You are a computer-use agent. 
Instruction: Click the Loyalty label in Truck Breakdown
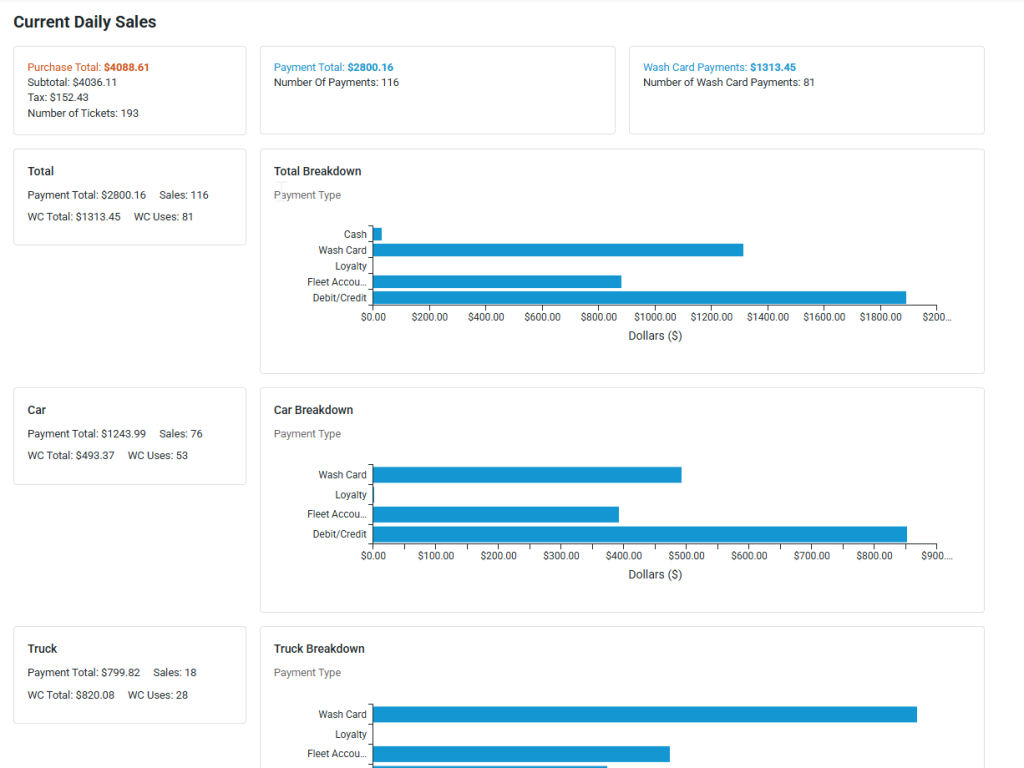351,734
